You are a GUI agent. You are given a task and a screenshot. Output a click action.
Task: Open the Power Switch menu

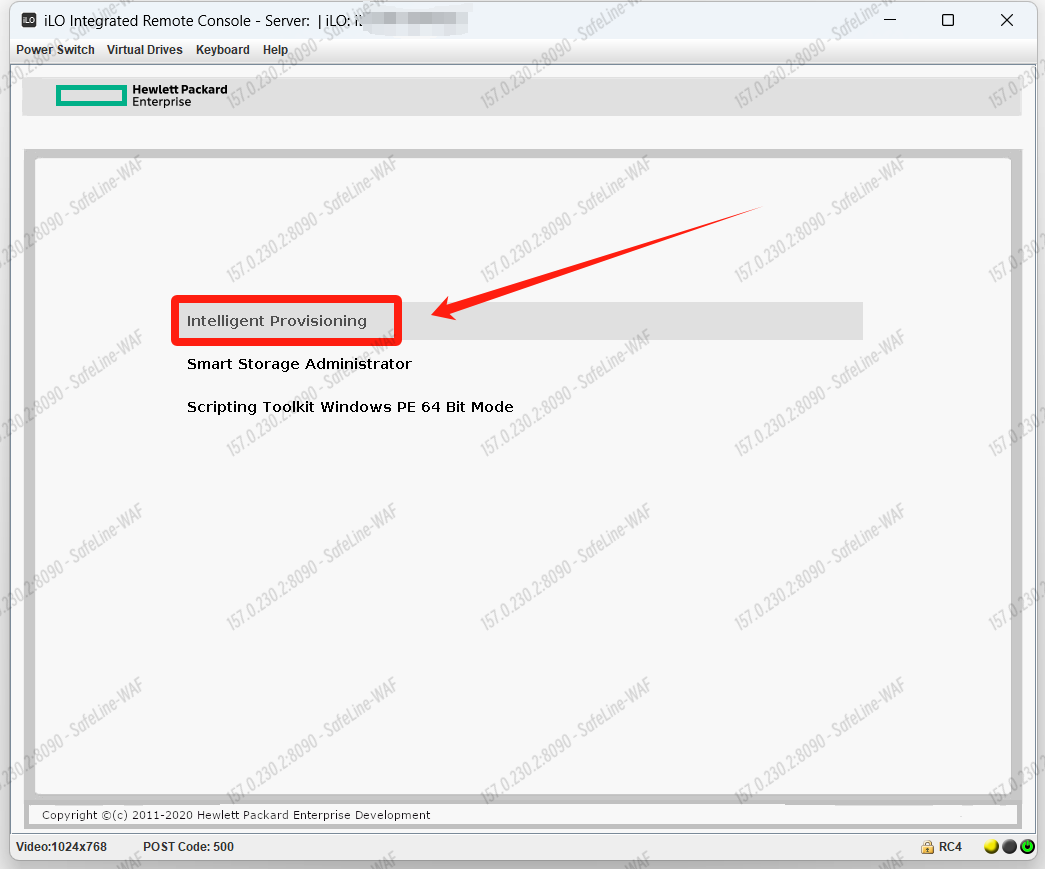[x=55, y=50]
